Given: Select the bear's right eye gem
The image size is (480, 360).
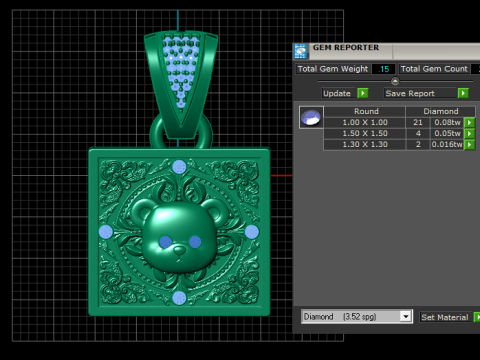Looking at the screenshot, I should [195, 242].
